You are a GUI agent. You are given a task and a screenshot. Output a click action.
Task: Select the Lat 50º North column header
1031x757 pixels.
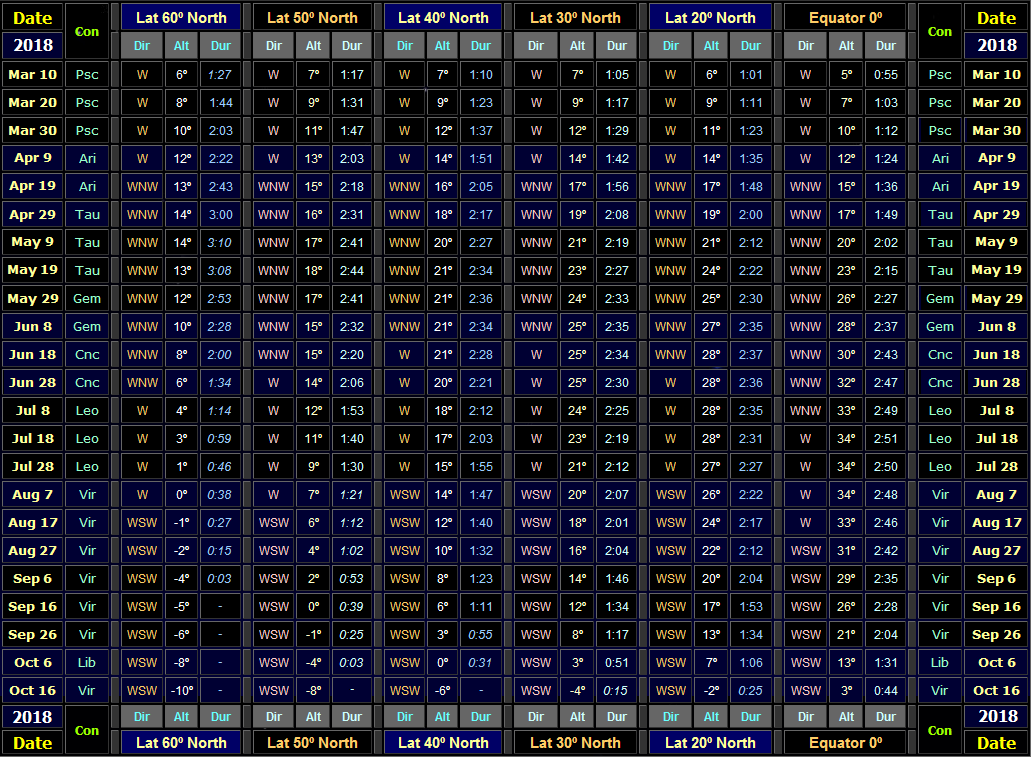point(312,17)
